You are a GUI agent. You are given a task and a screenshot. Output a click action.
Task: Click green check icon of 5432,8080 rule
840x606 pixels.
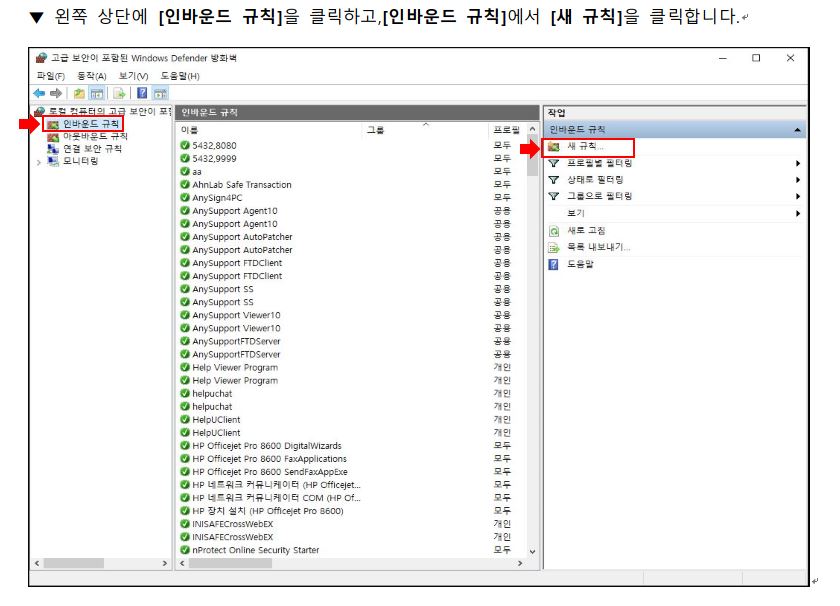click(185, 145)
